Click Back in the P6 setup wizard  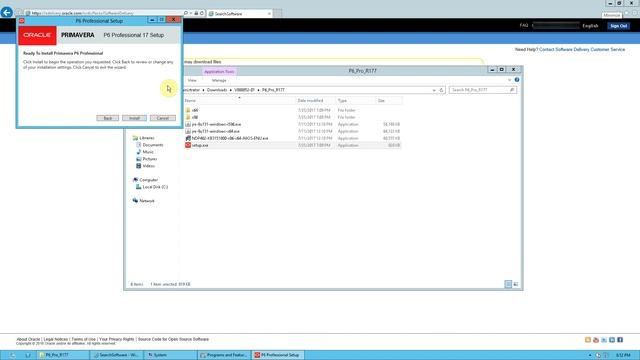click(x=108, y=118)
